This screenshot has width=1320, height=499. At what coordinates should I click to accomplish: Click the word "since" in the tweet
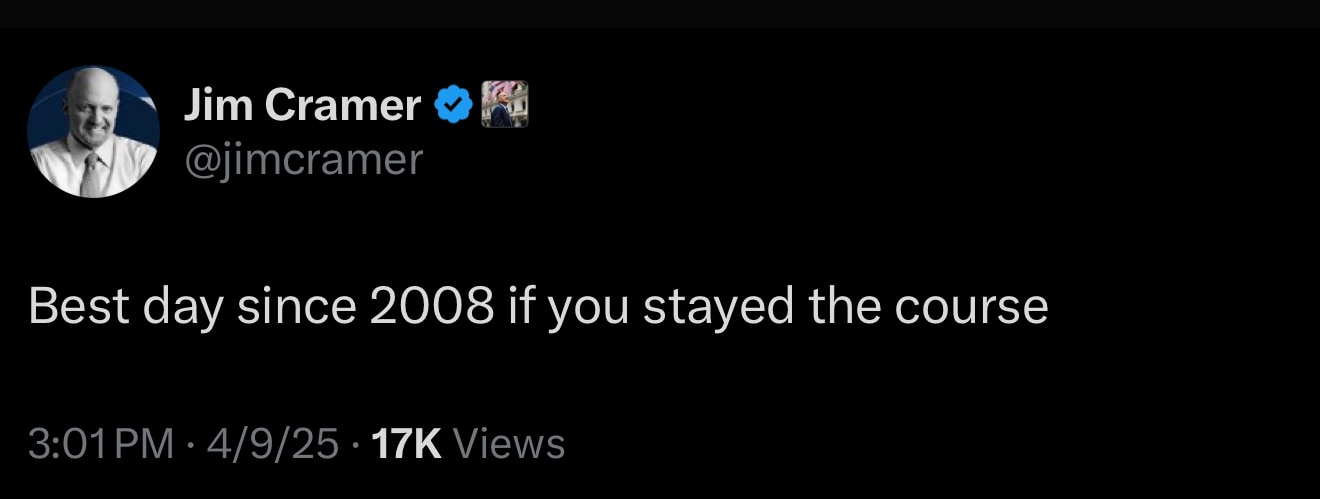tap(296, 307)
